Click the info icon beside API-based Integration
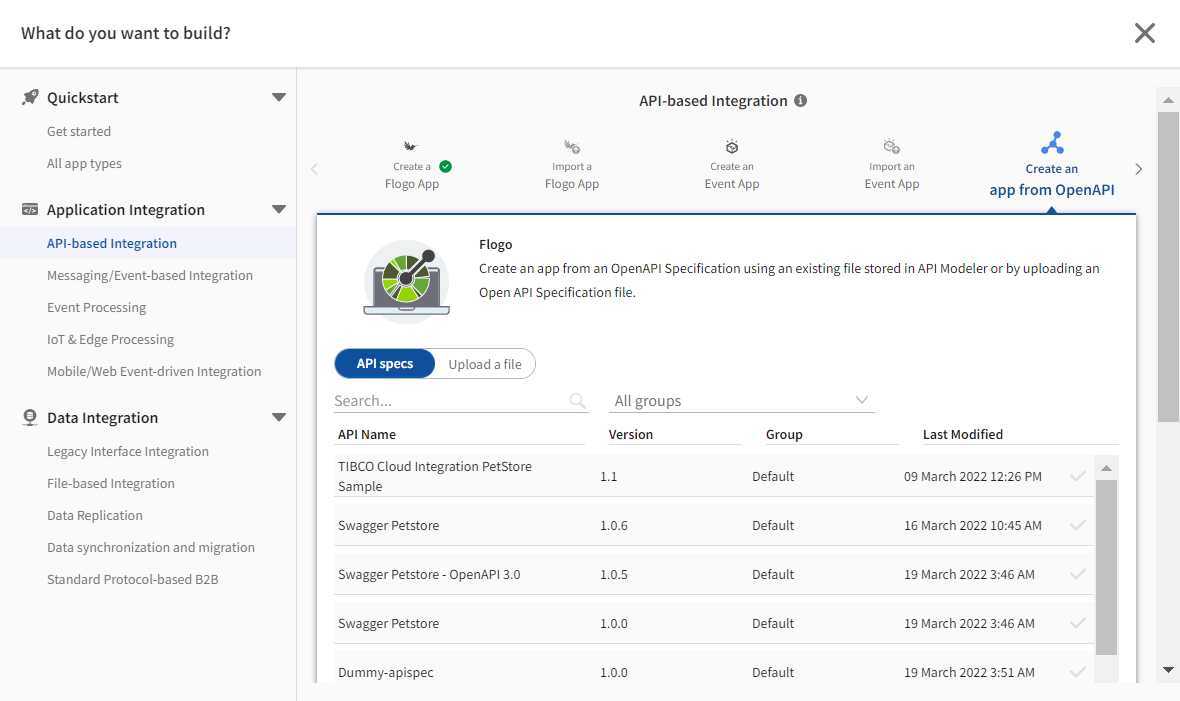The width and height of the screenshot is (1180, 701). tap(800, 101)
